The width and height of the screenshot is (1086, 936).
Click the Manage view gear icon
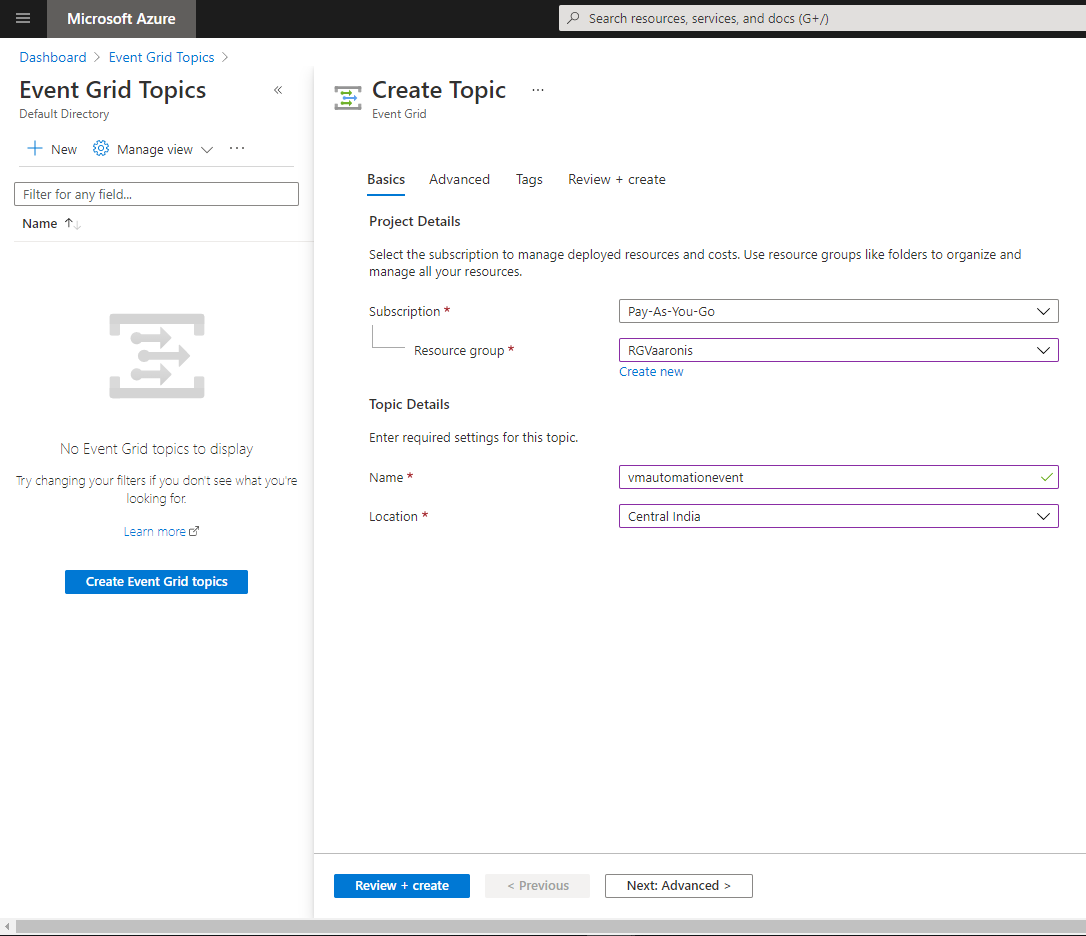coord(101,148)
